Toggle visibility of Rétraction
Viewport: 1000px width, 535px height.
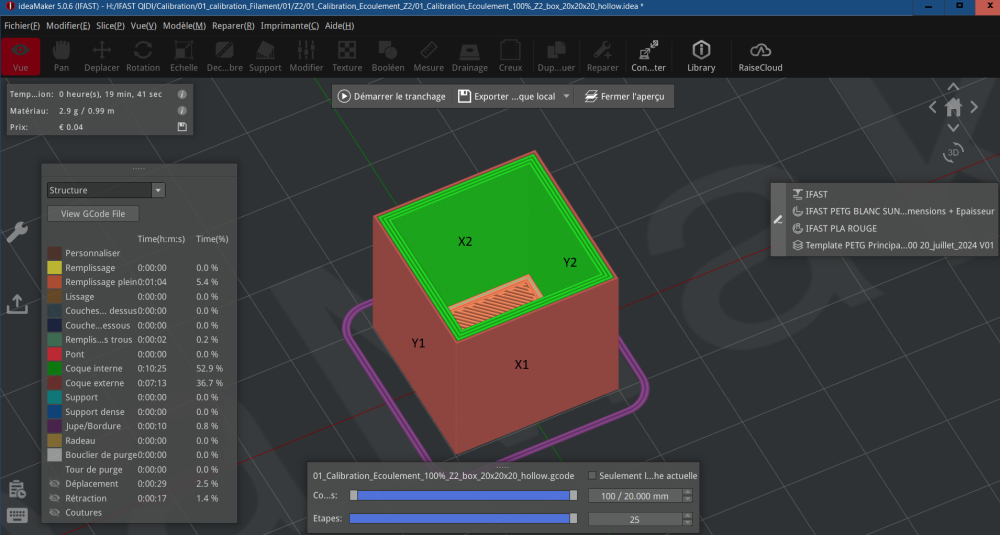(x=54, y=499)
